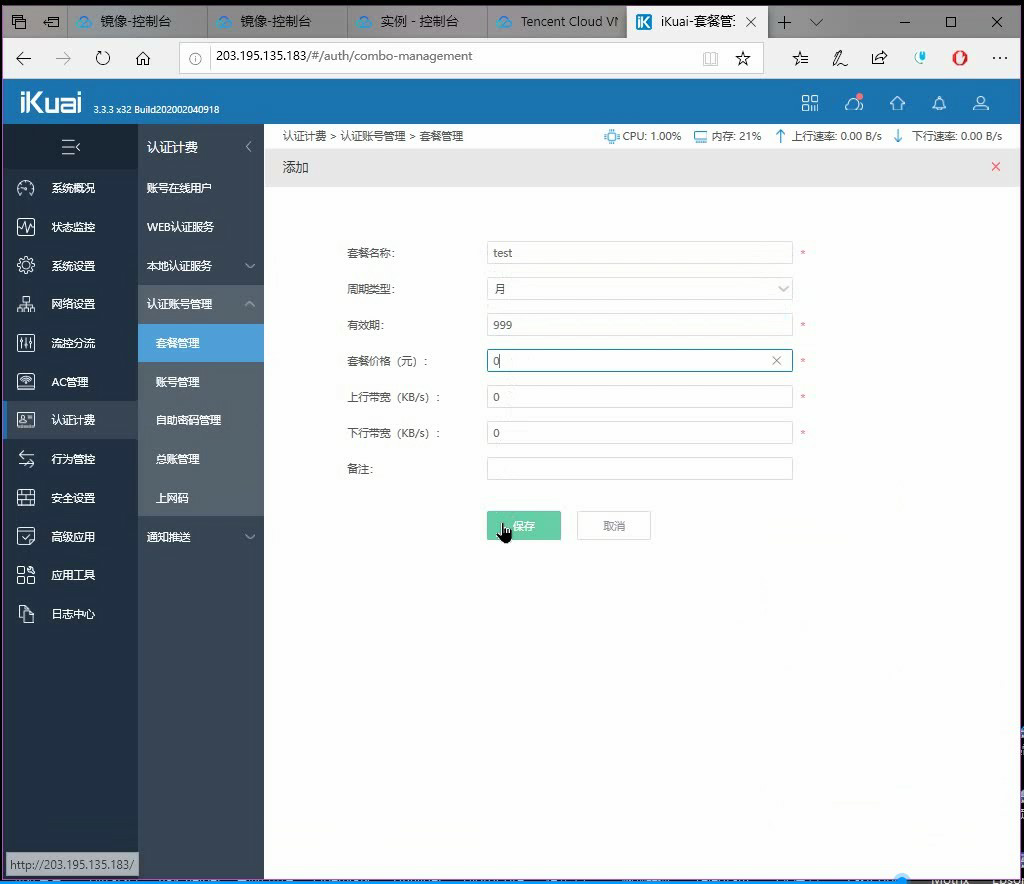Screen dimensions: 1024x884
Task: Open 账号管理 in the submenu
Action: (x=178, y=382)
